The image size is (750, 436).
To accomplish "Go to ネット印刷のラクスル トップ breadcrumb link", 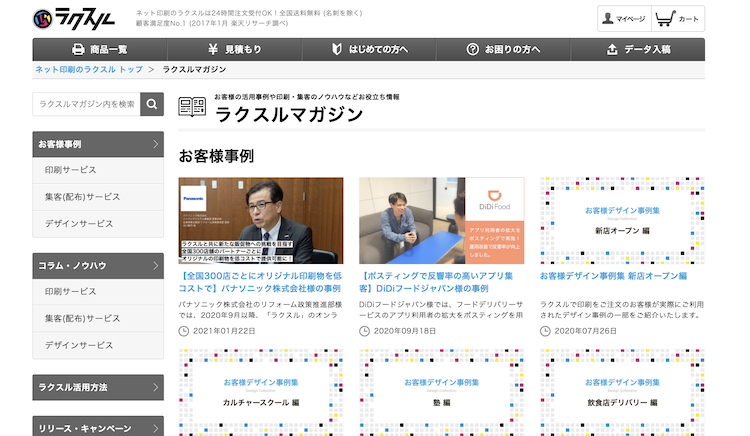I will (x=89, y=69).
